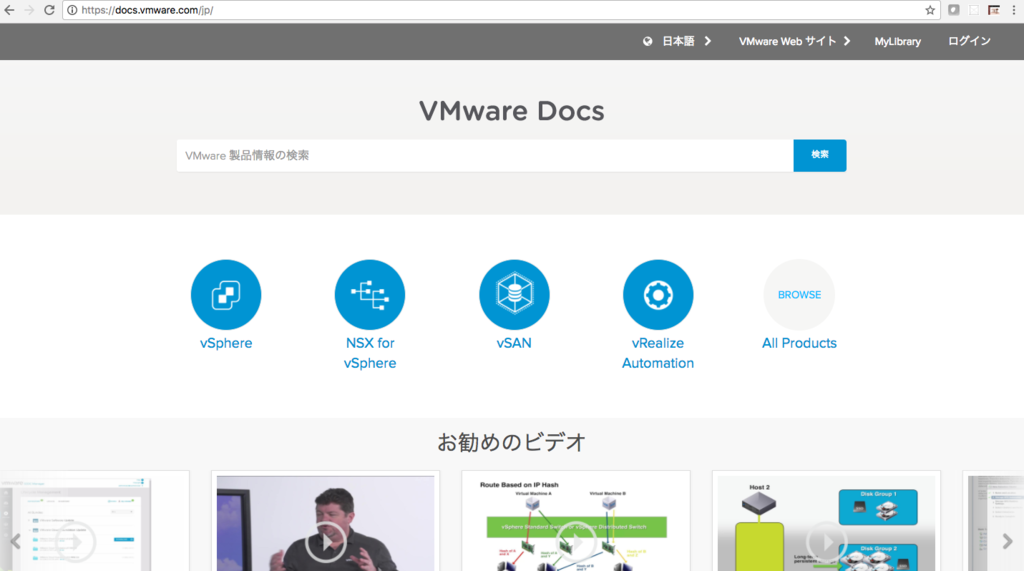This screenshot has height=571, width=1024.
Task: Click the vSphere text link
Action: 226,343
